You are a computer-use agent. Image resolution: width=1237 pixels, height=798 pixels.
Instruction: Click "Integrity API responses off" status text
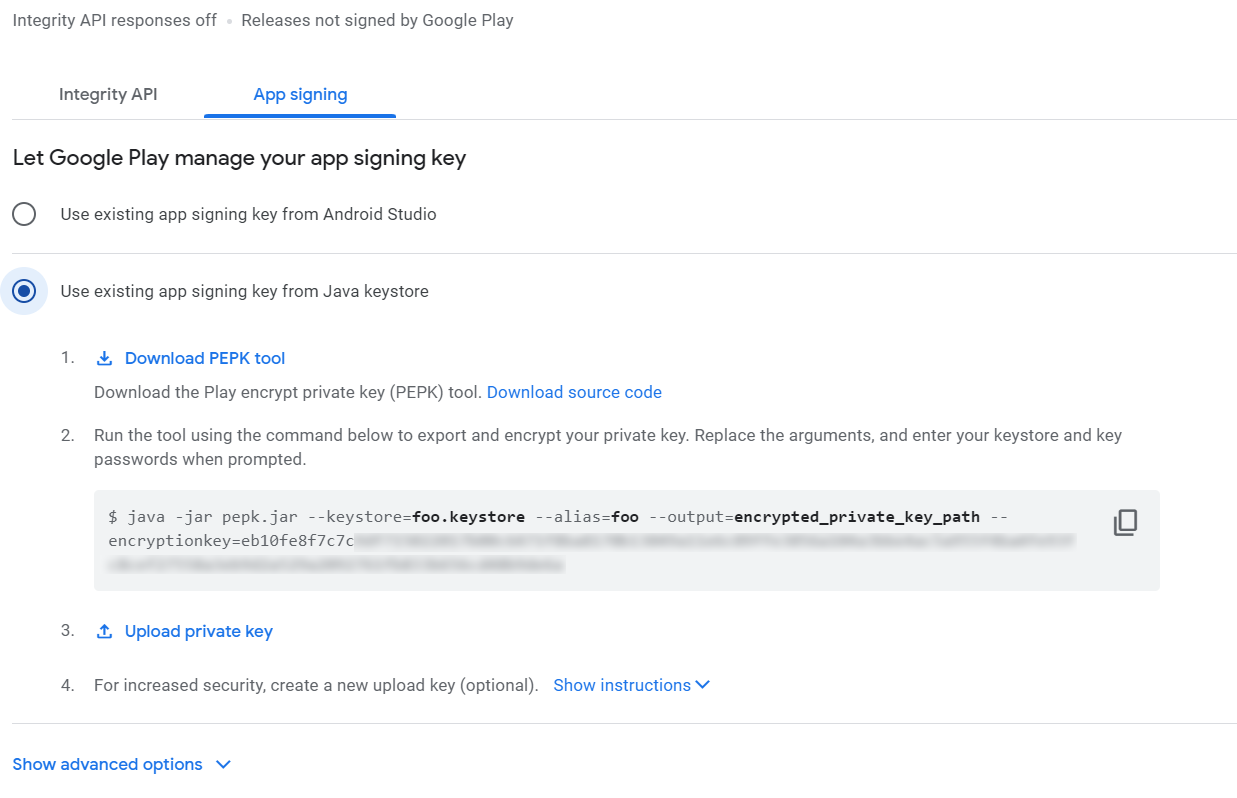click(x=114, y=19)
